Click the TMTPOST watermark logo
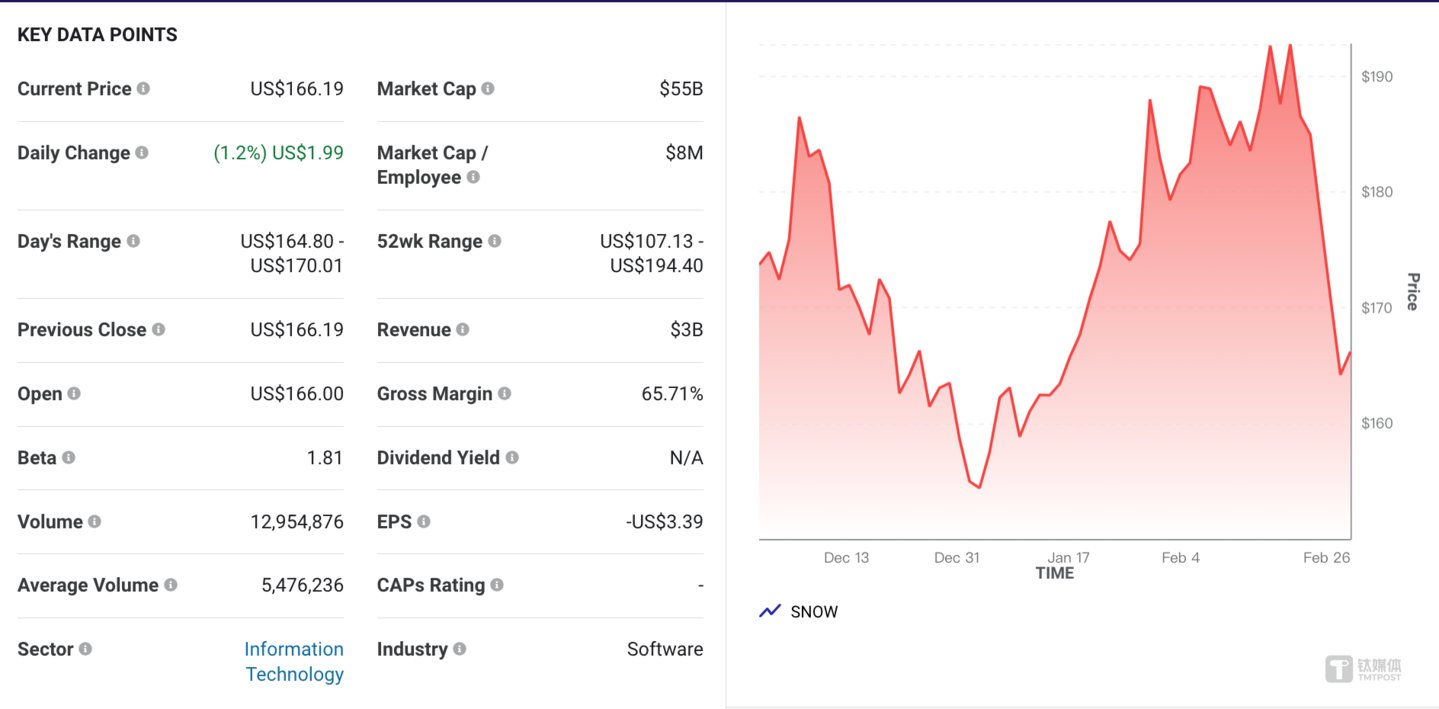 [x=1363, y=669]
